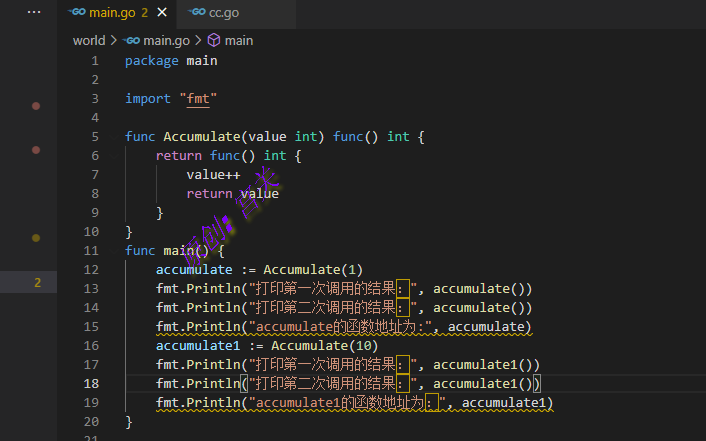The width and height of the screenshot is (706, 441).
Task: Place cursor on package main line
Action: click(171, 61)
